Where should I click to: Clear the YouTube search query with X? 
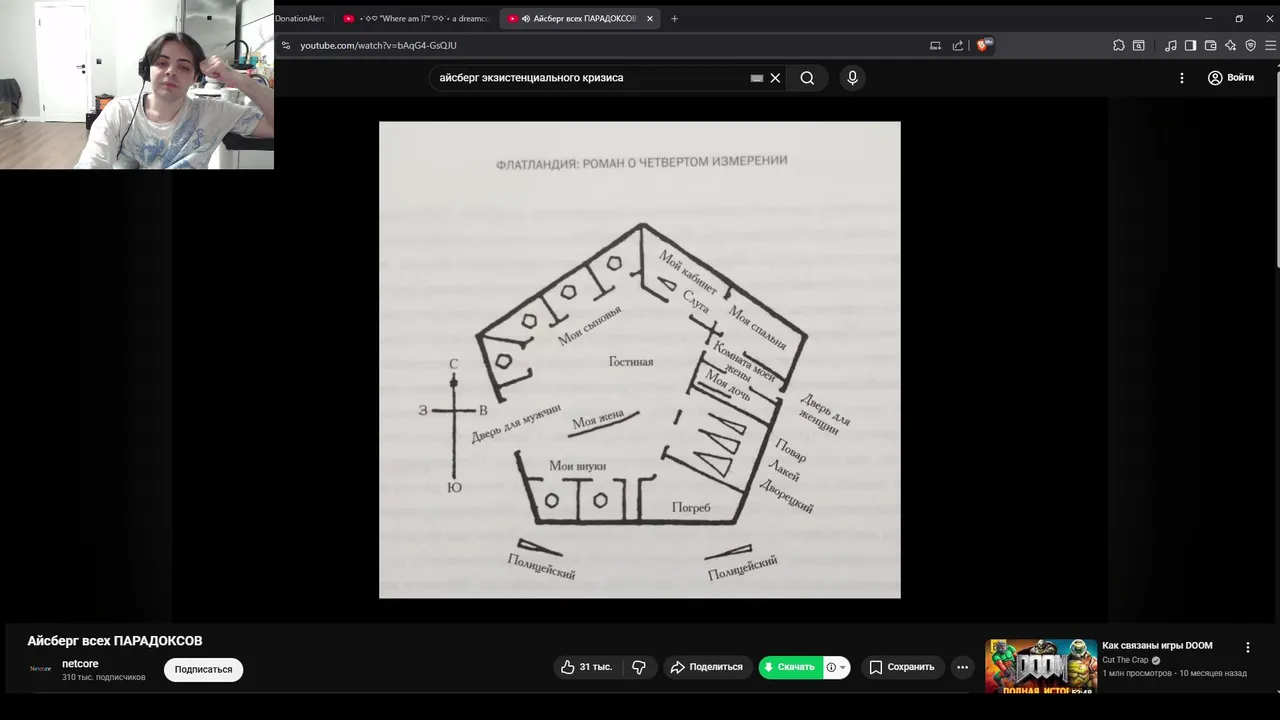pos(775,78)
